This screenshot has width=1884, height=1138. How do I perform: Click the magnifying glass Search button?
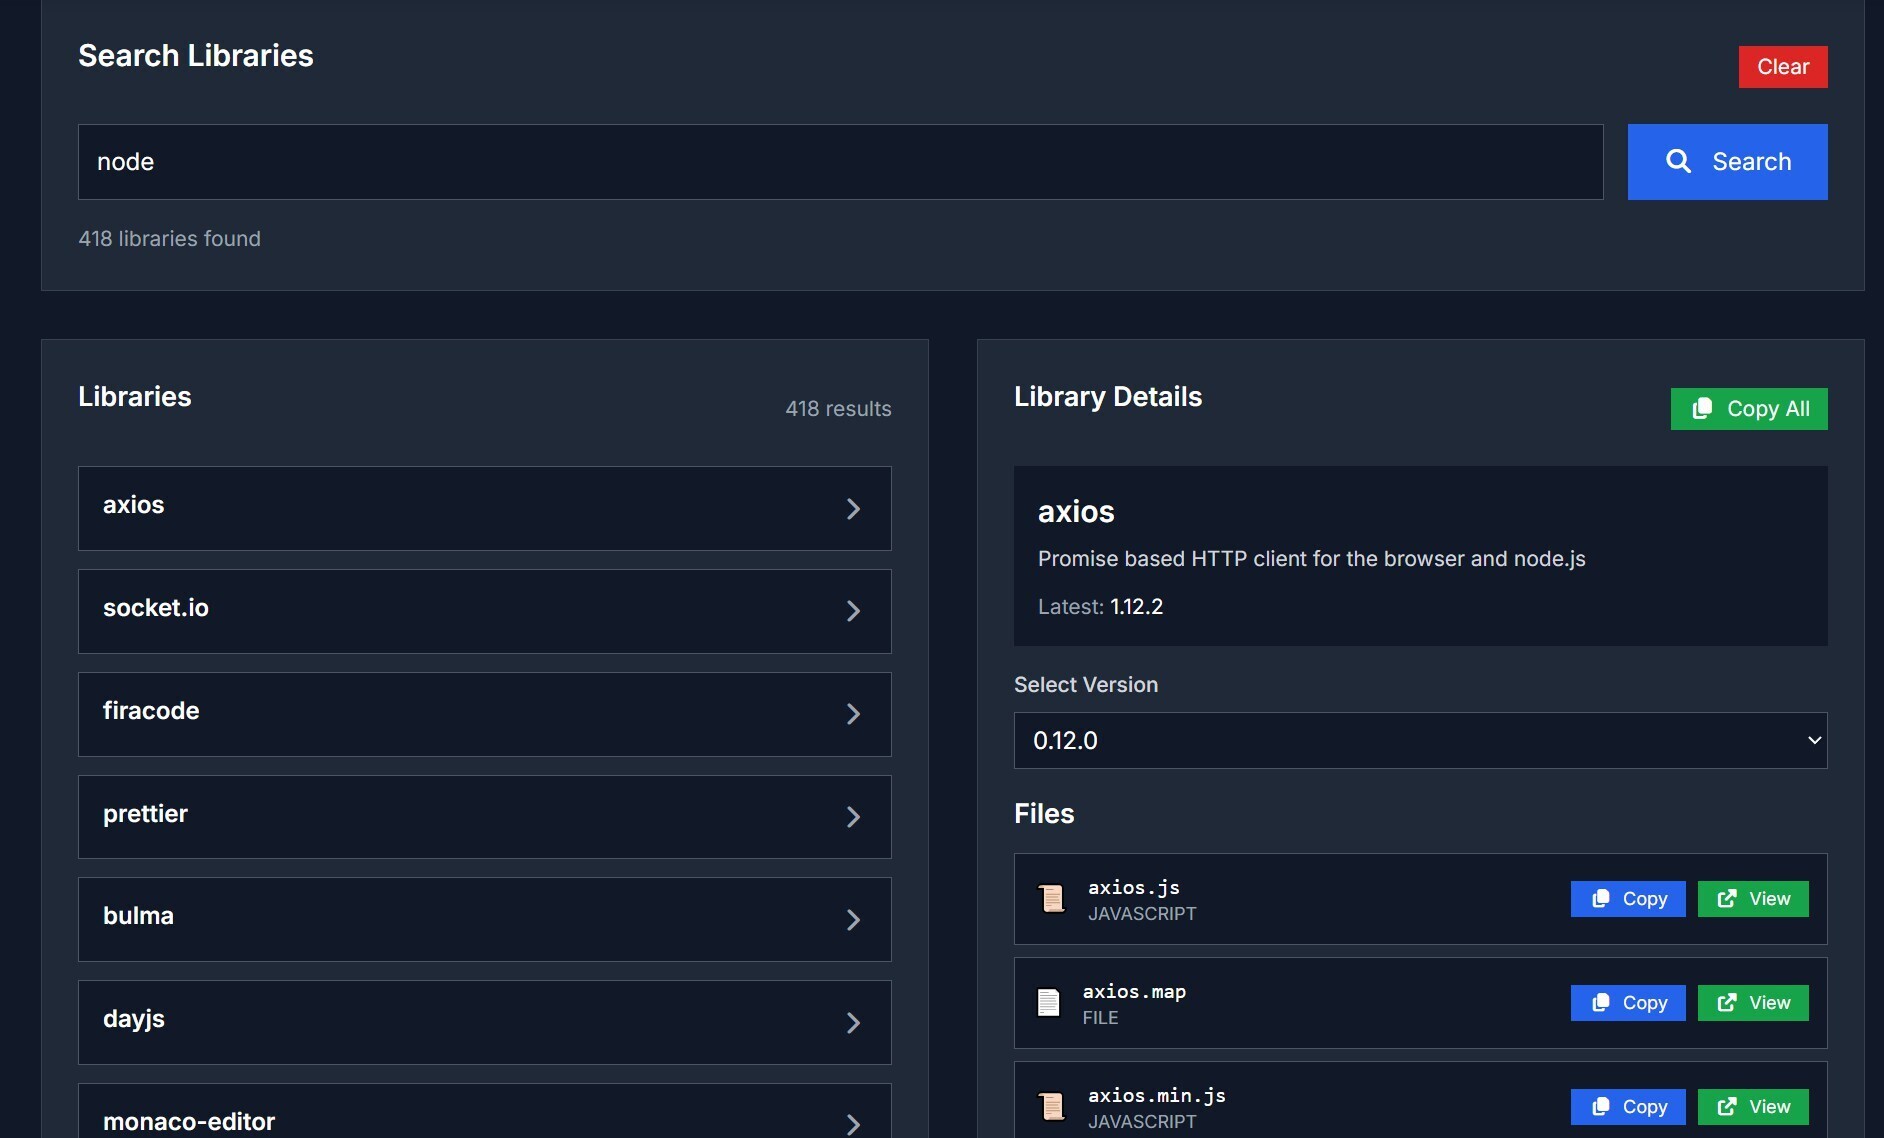tap(1727, 162)
